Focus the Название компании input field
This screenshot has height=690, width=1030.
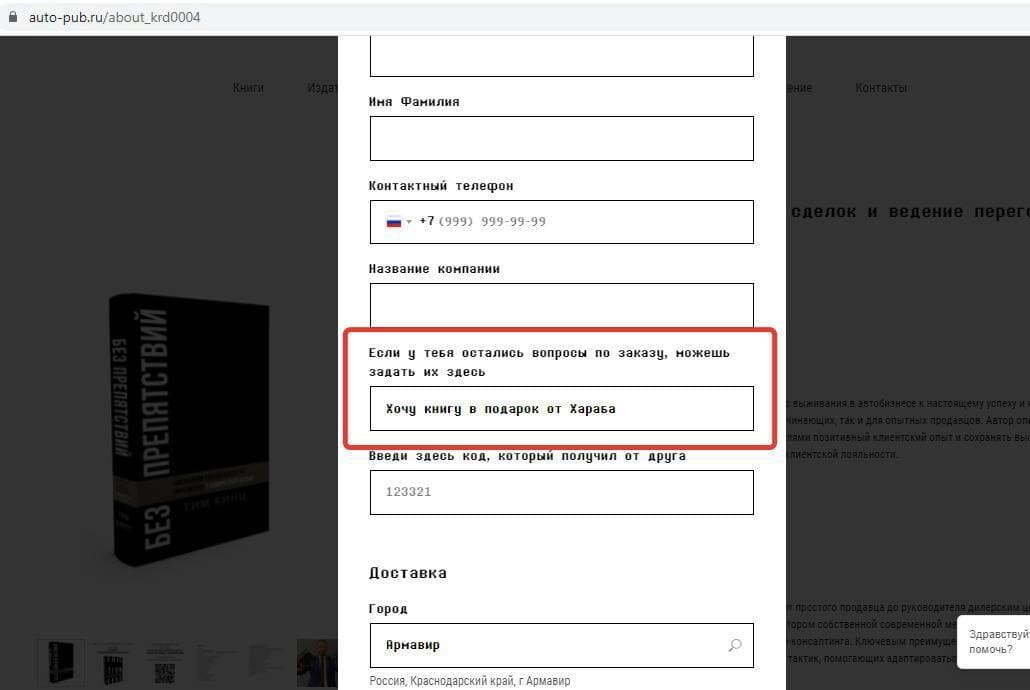[x=562, y=305]
